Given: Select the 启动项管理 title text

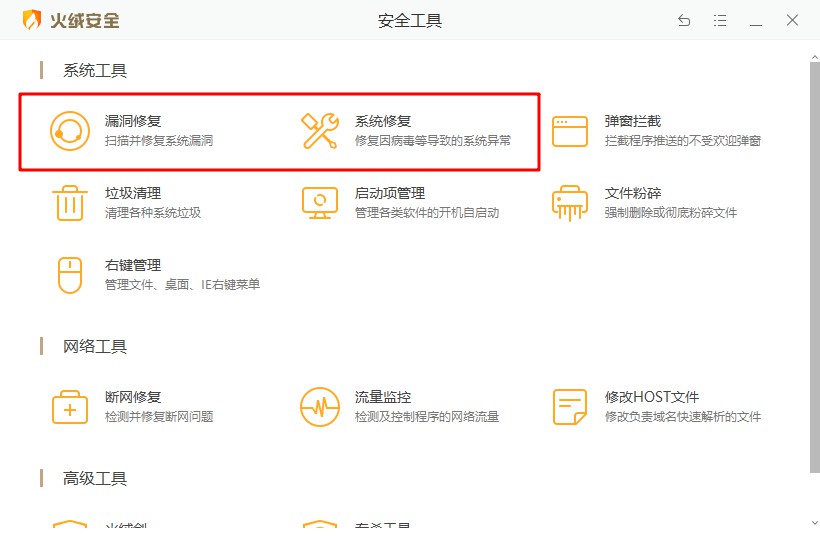Looking at the screenshot, I should tap(390, 193).
